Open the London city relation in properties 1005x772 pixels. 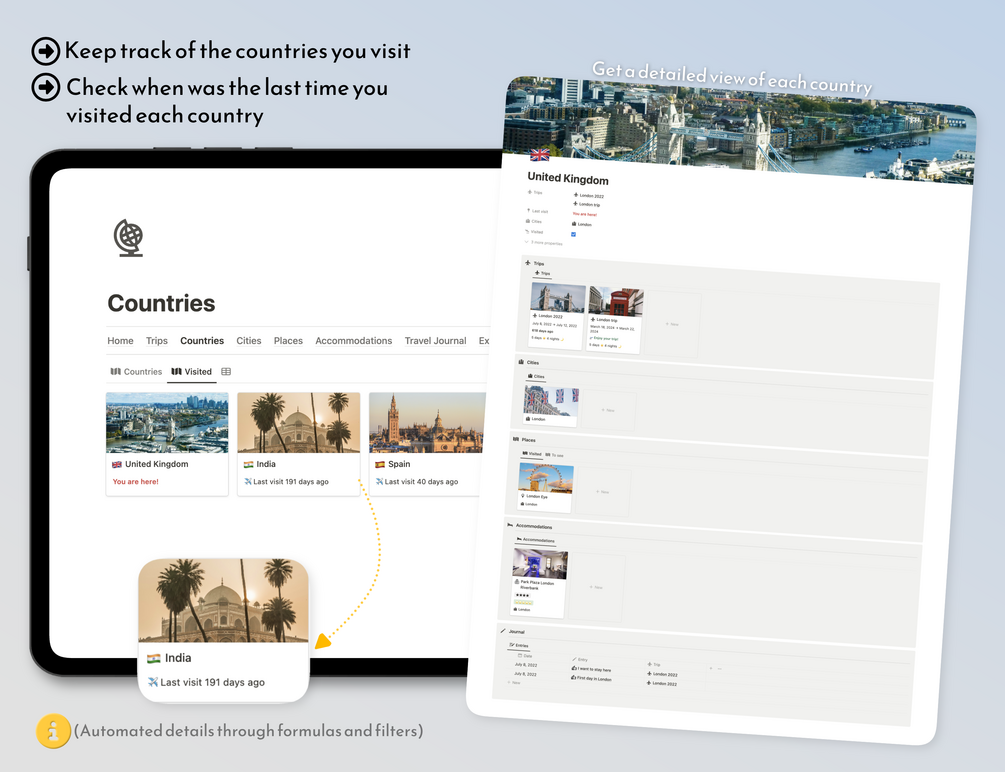click(581, 224)
